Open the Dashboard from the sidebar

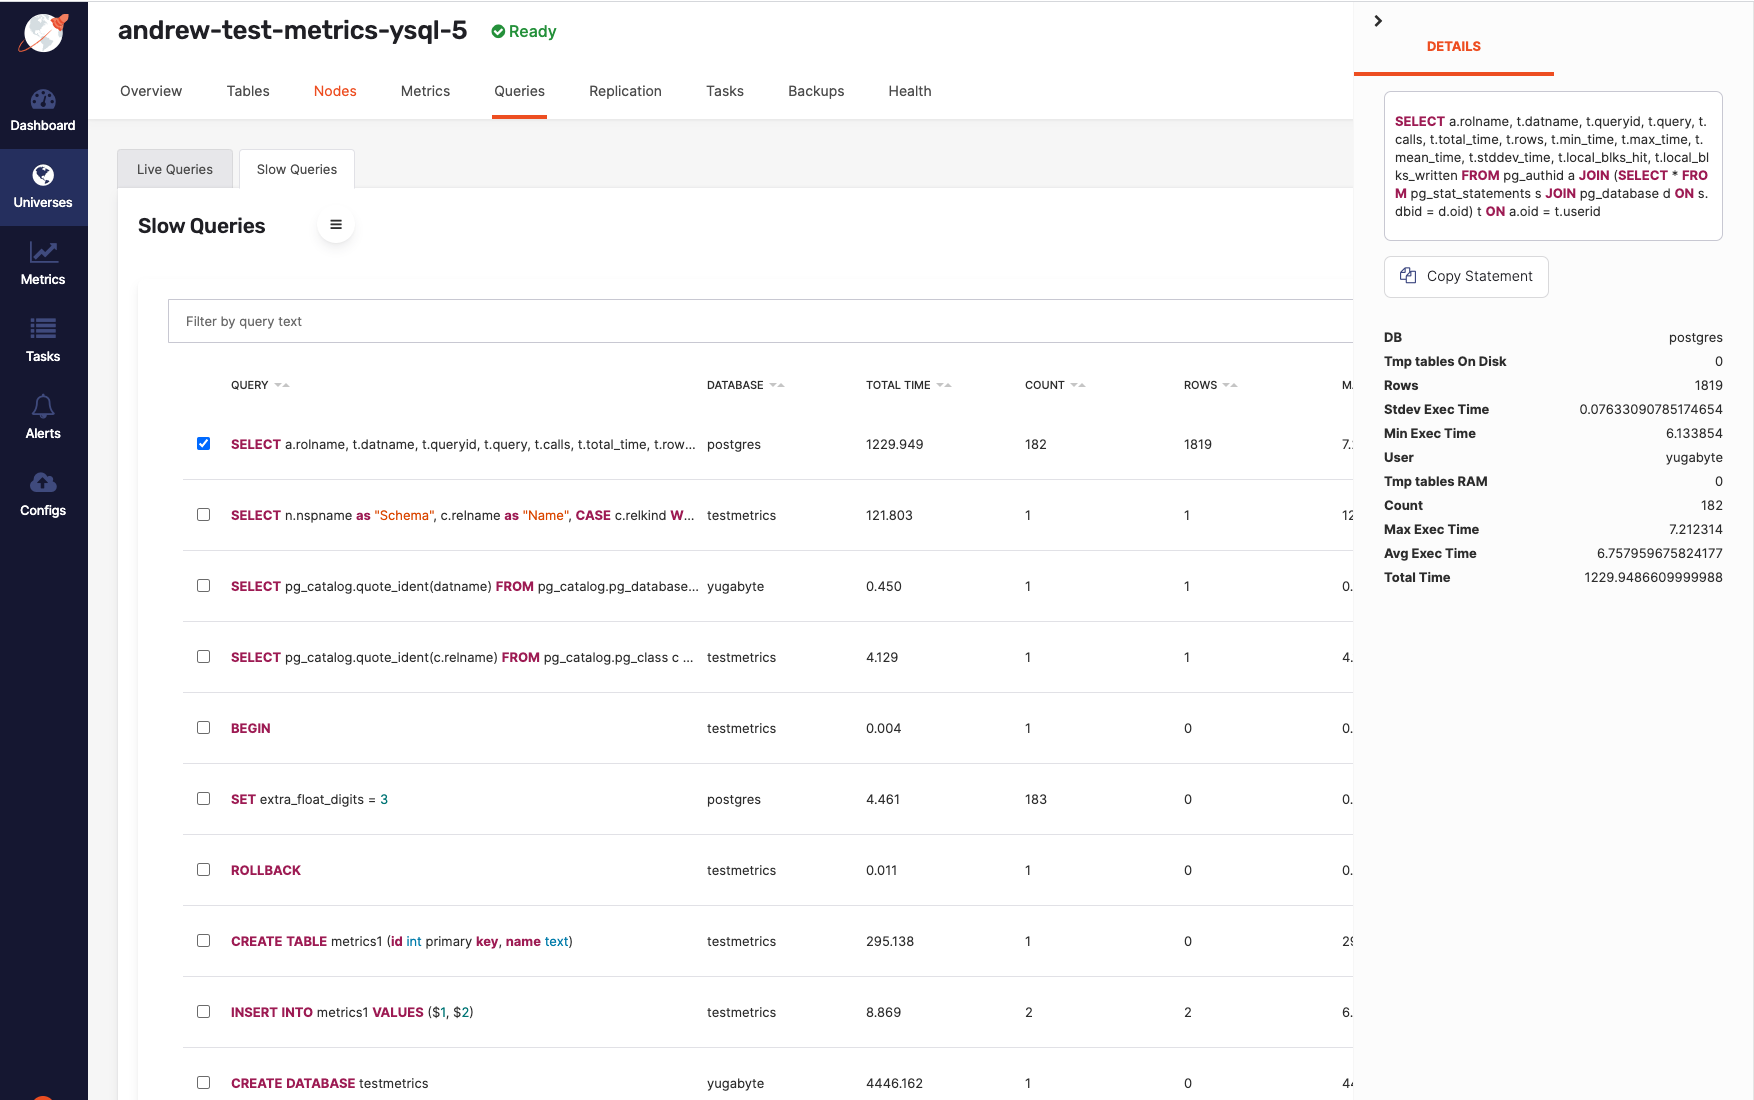(43, 110)
